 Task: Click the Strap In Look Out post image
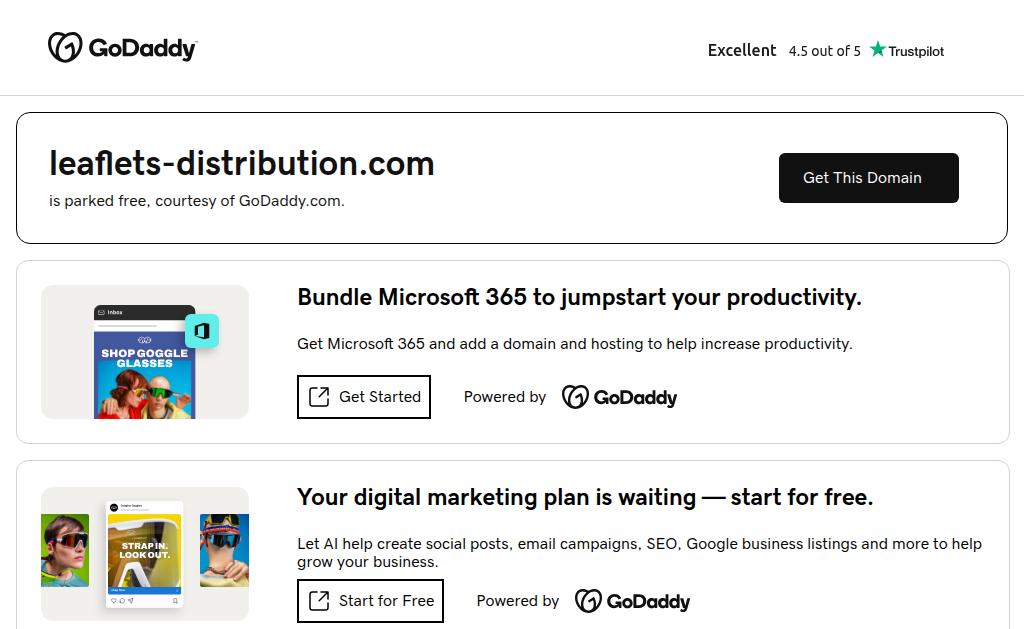point(144,550)
